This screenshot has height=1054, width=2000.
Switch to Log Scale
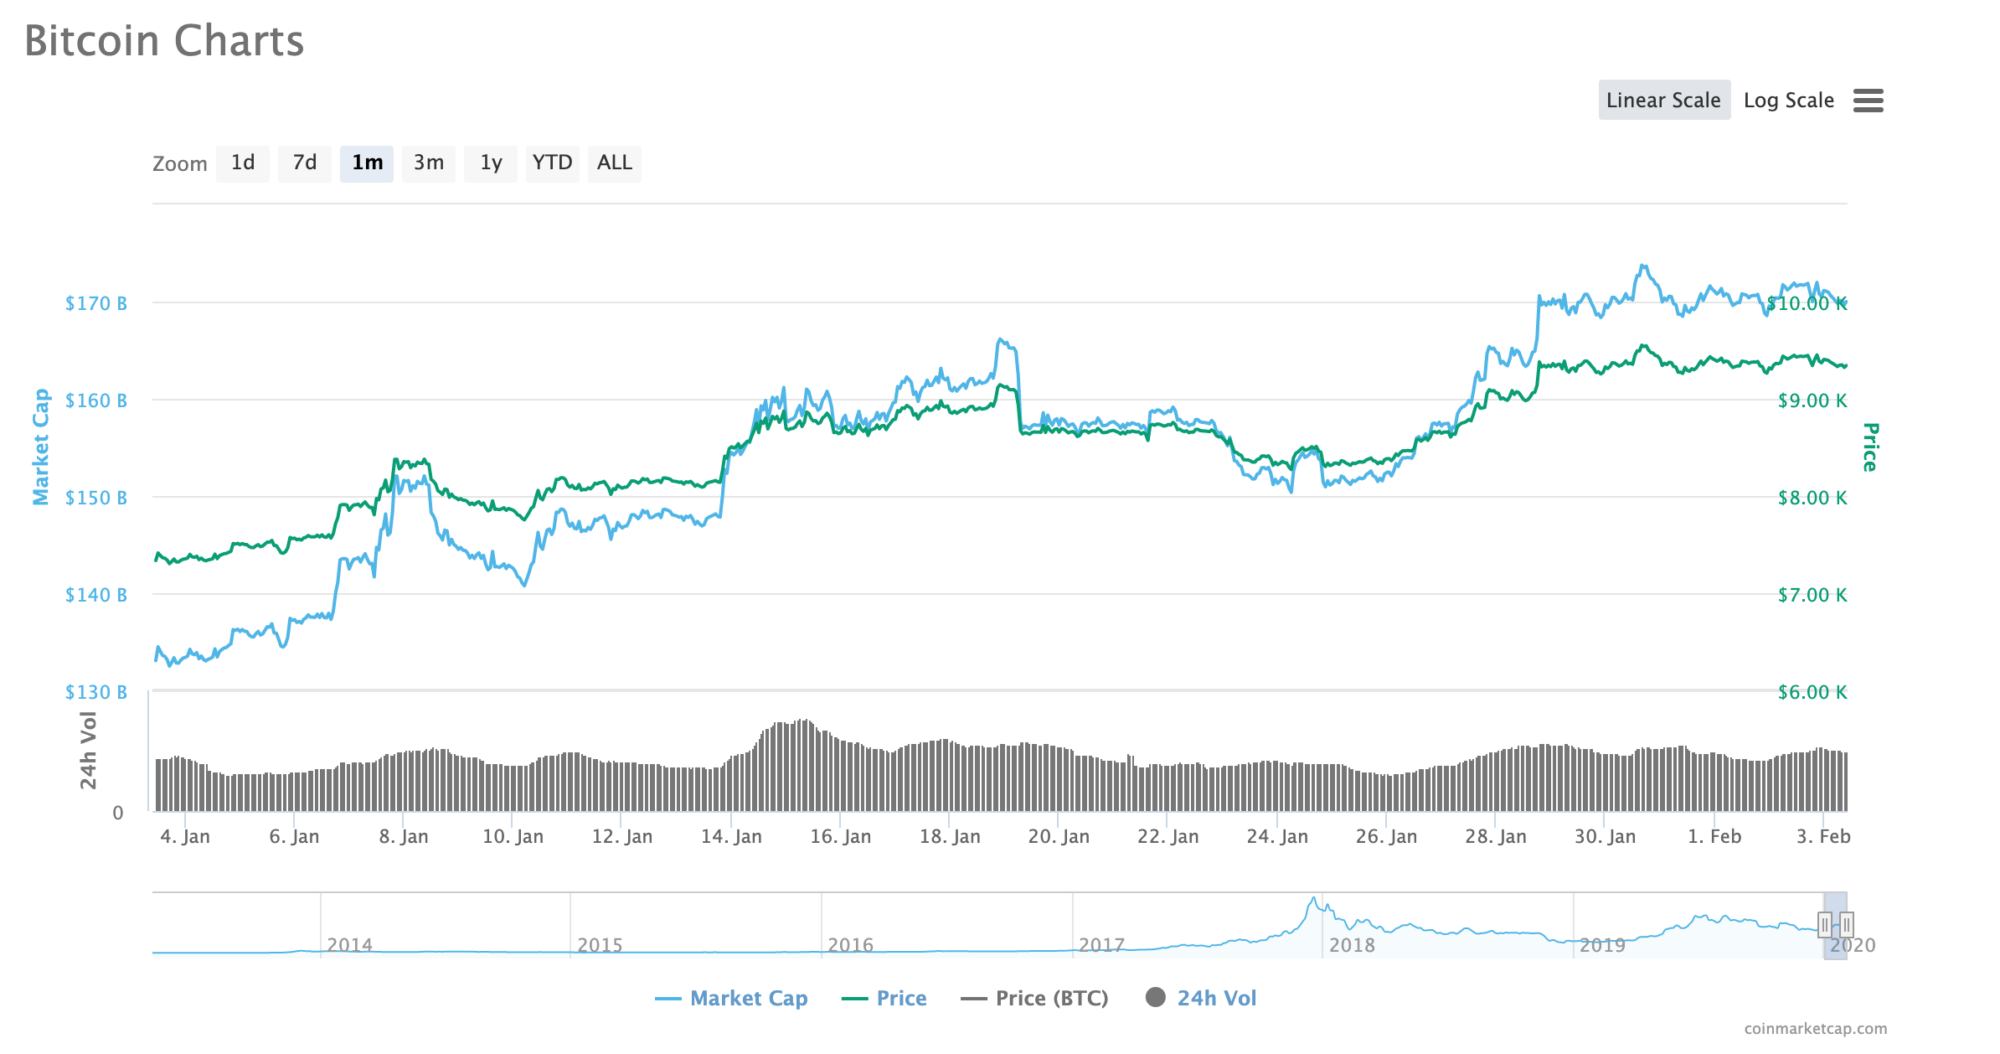(1789, 100)
